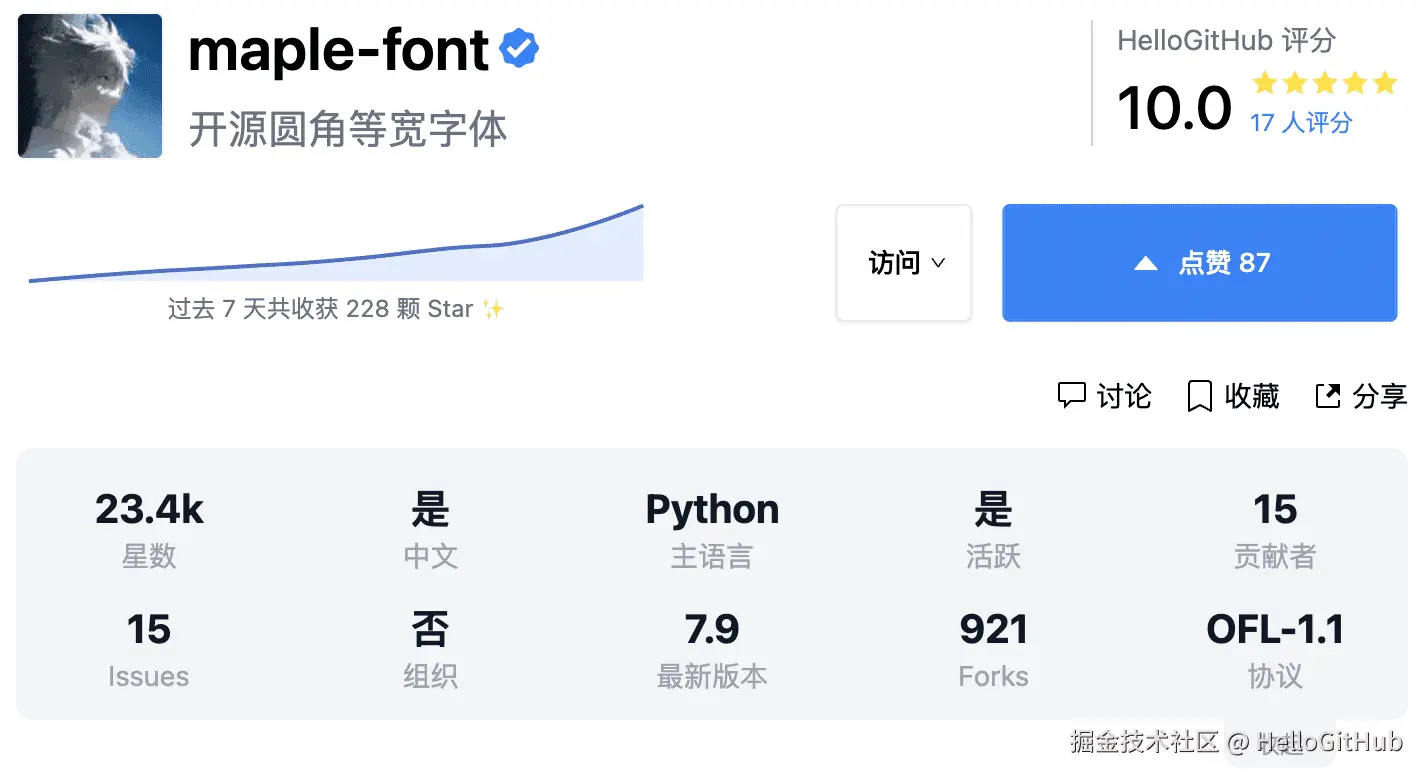The image size is (1426, 778).
Task: Open the 17 人评分 ratings link
Action: pyautogui.click(x=1301, y=123)
